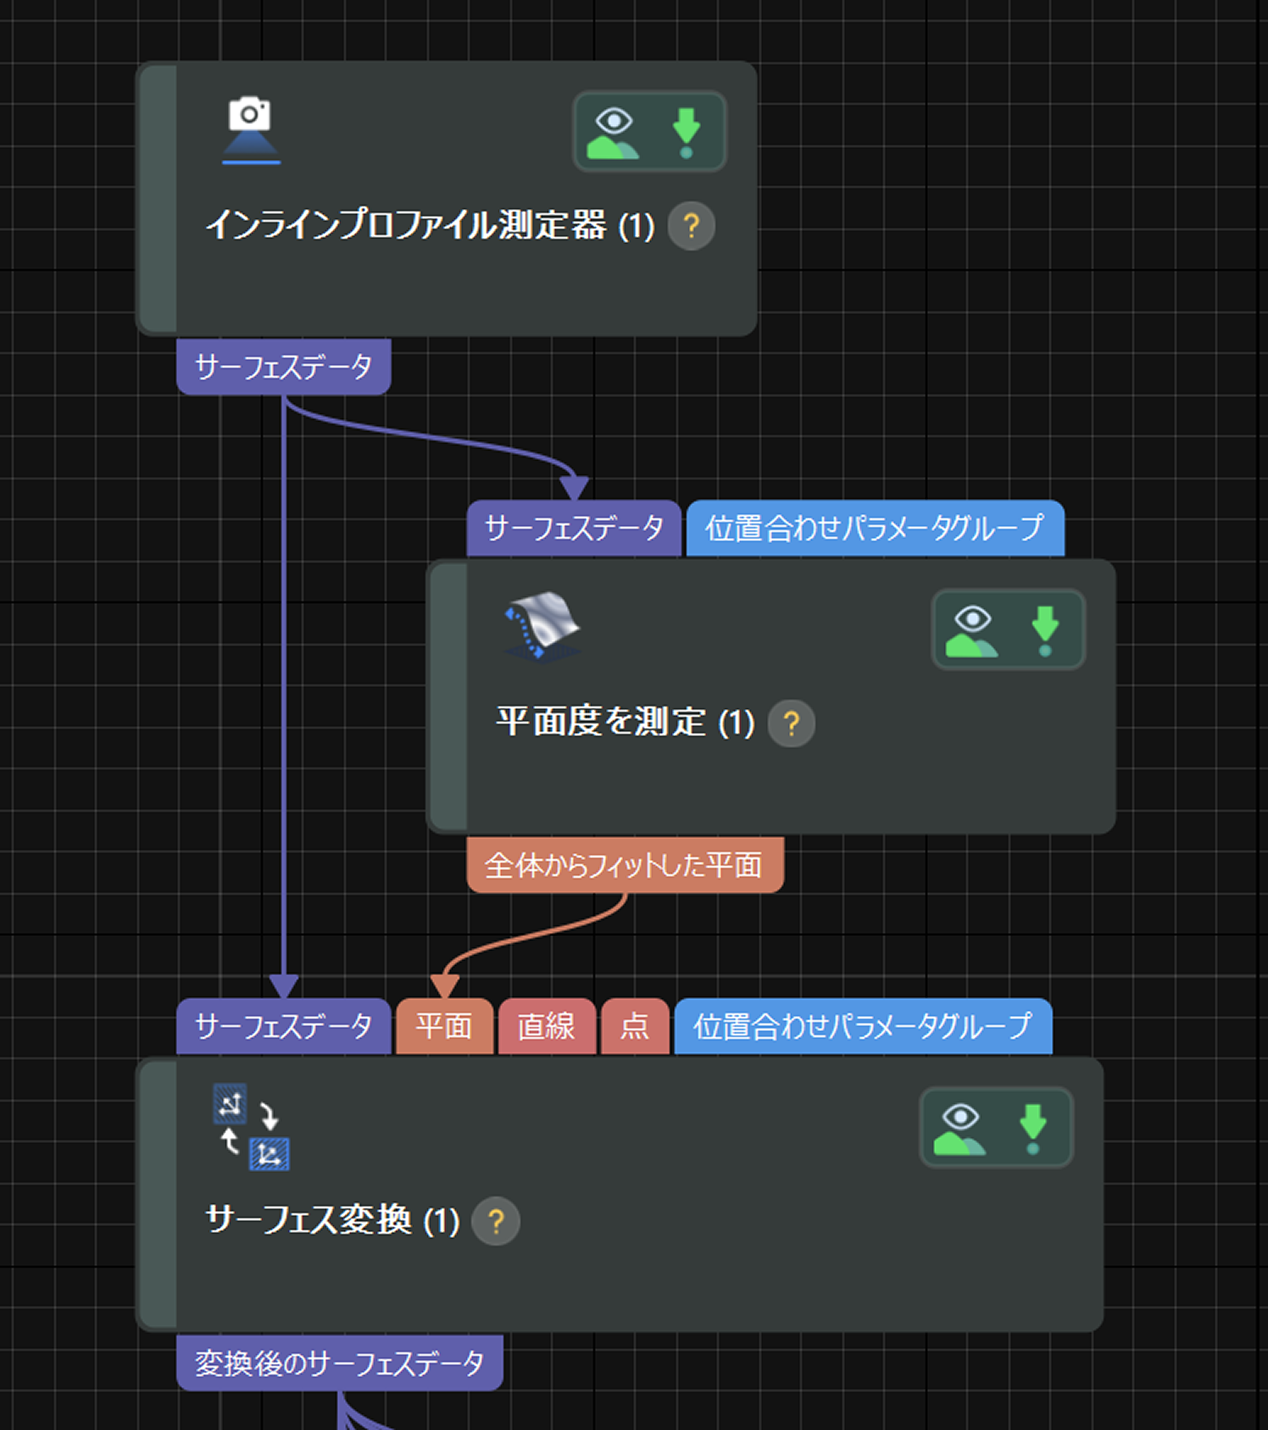Click 位置合わせパラメータグループ port on サーフェス変換
Screen dimensions: 1268x1430
tap(863, 1026)
